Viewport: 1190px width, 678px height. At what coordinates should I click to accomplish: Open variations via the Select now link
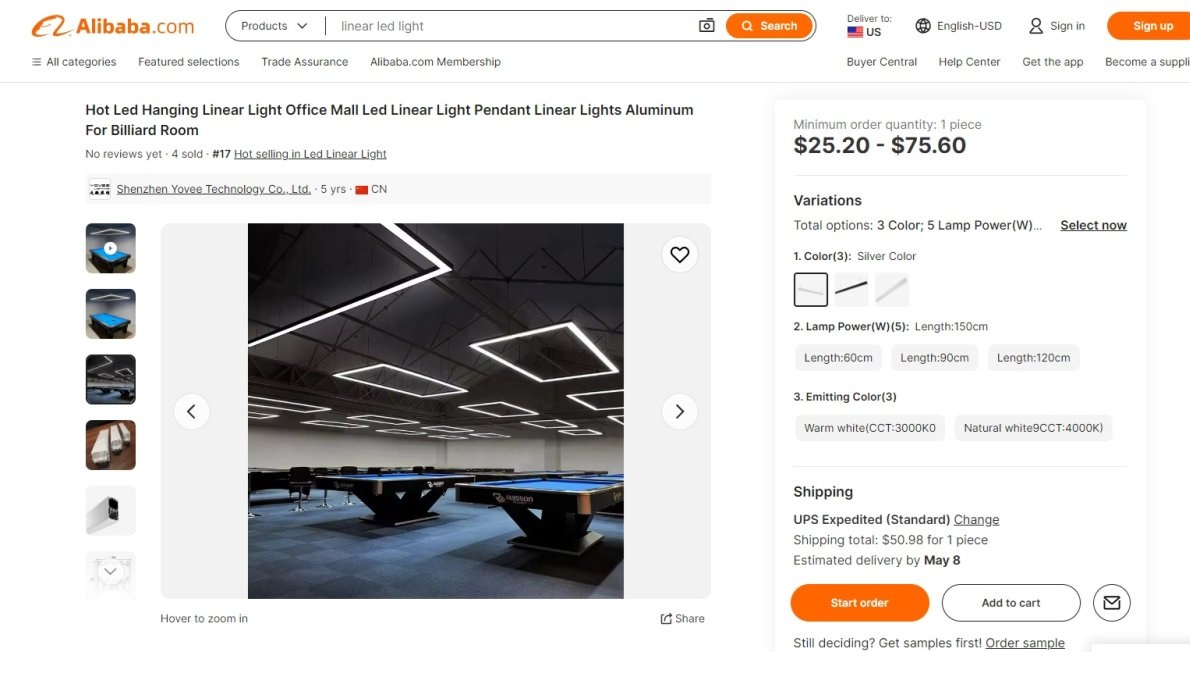(x=1092, y=225)
